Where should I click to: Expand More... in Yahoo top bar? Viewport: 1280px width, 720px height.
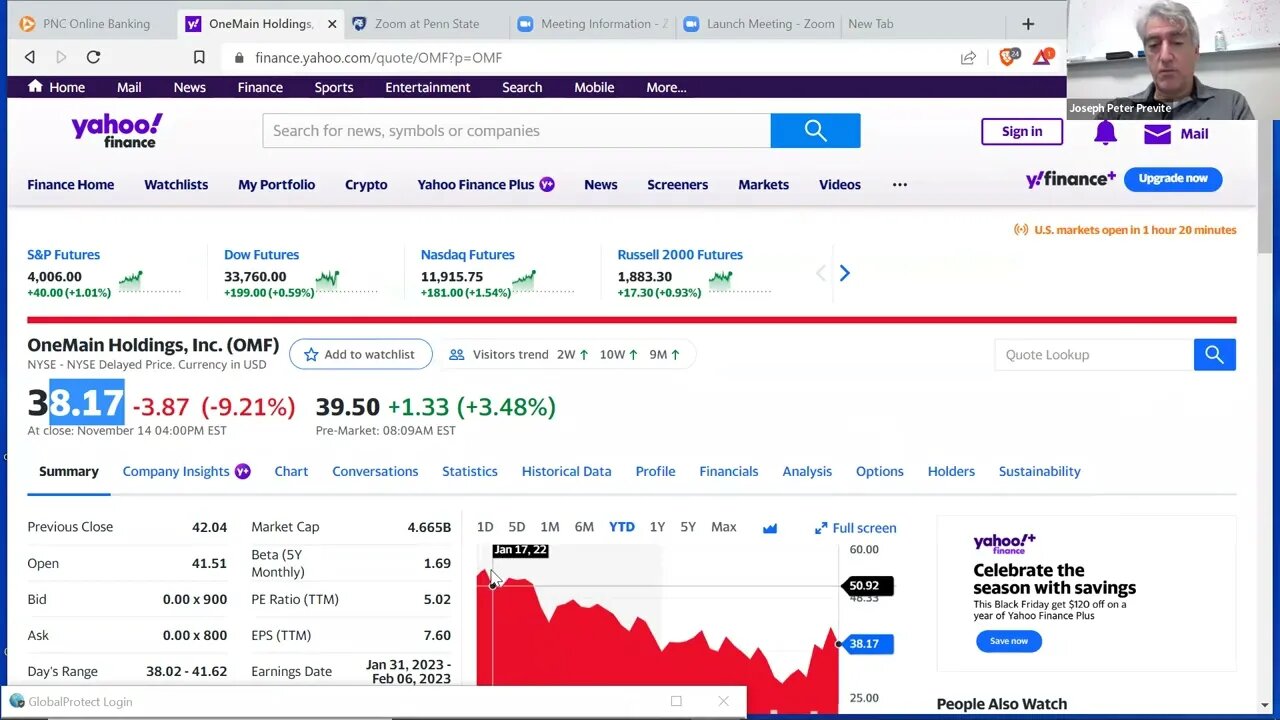[666, 87]
